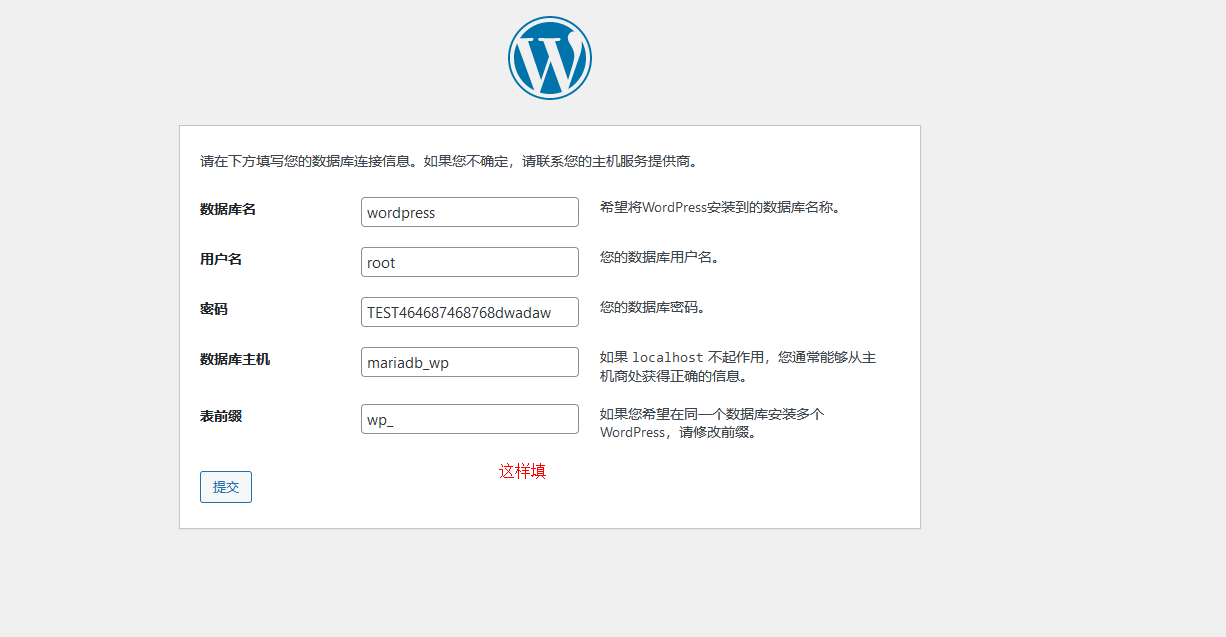The height and width of the screenshot is (637, 1226).
Task: Focus the 密码 password field
Action: (x=469, y=312)
